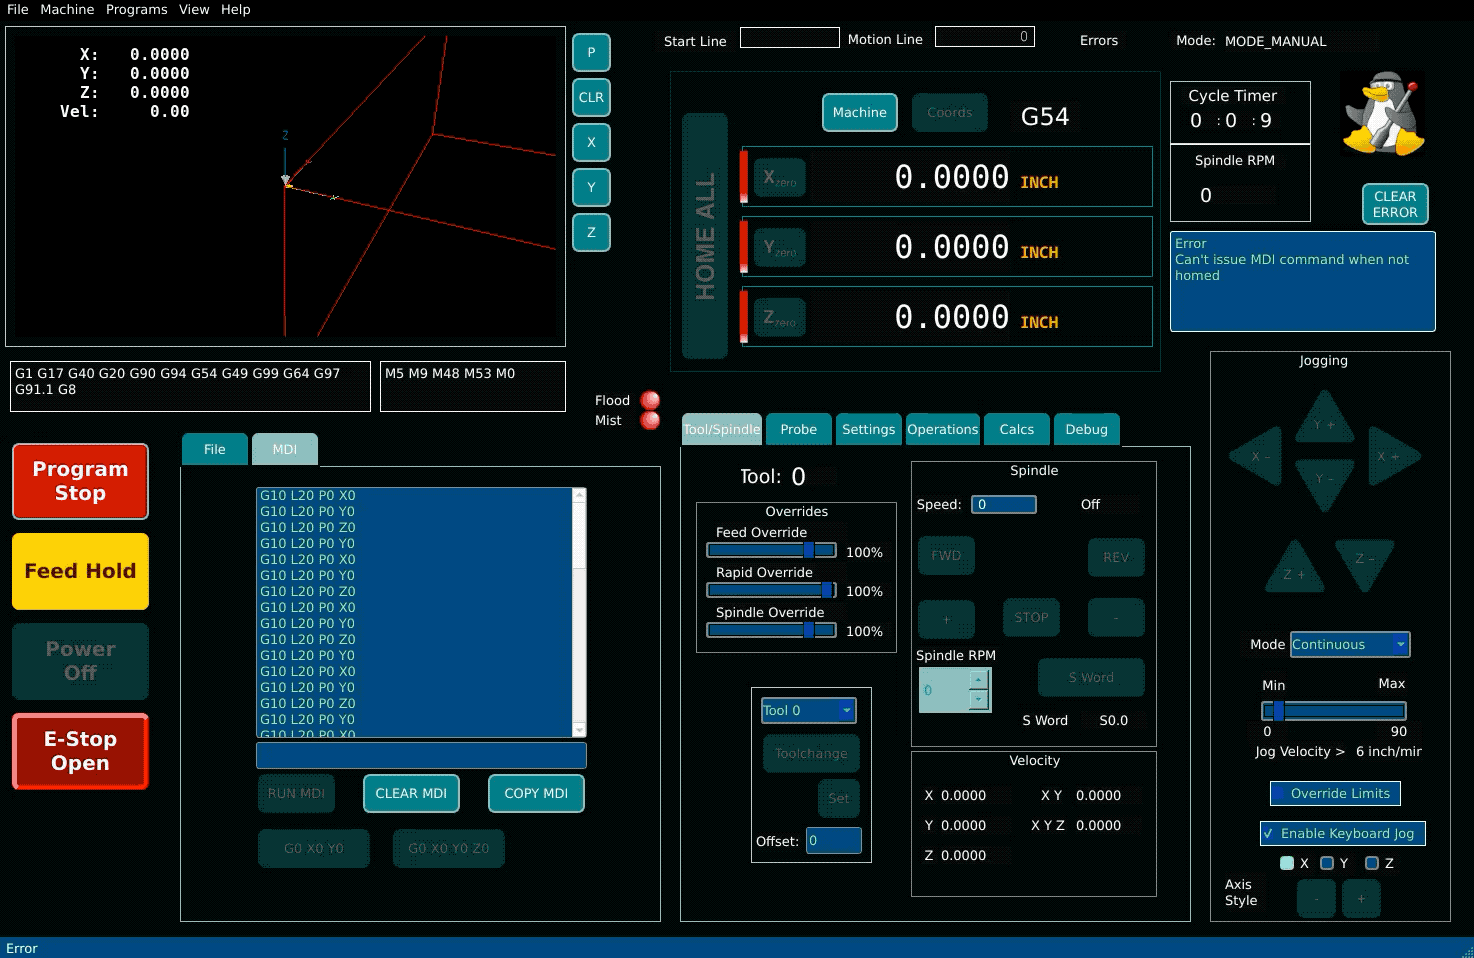Clear the plot with CLR button

coord(591,97)
